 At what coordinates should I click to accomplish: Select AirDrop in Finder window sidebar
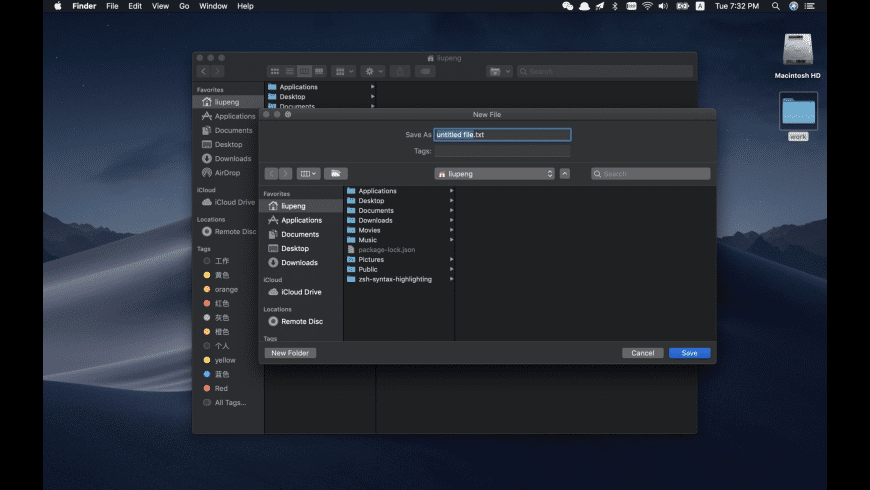click(x=229, y=173)
